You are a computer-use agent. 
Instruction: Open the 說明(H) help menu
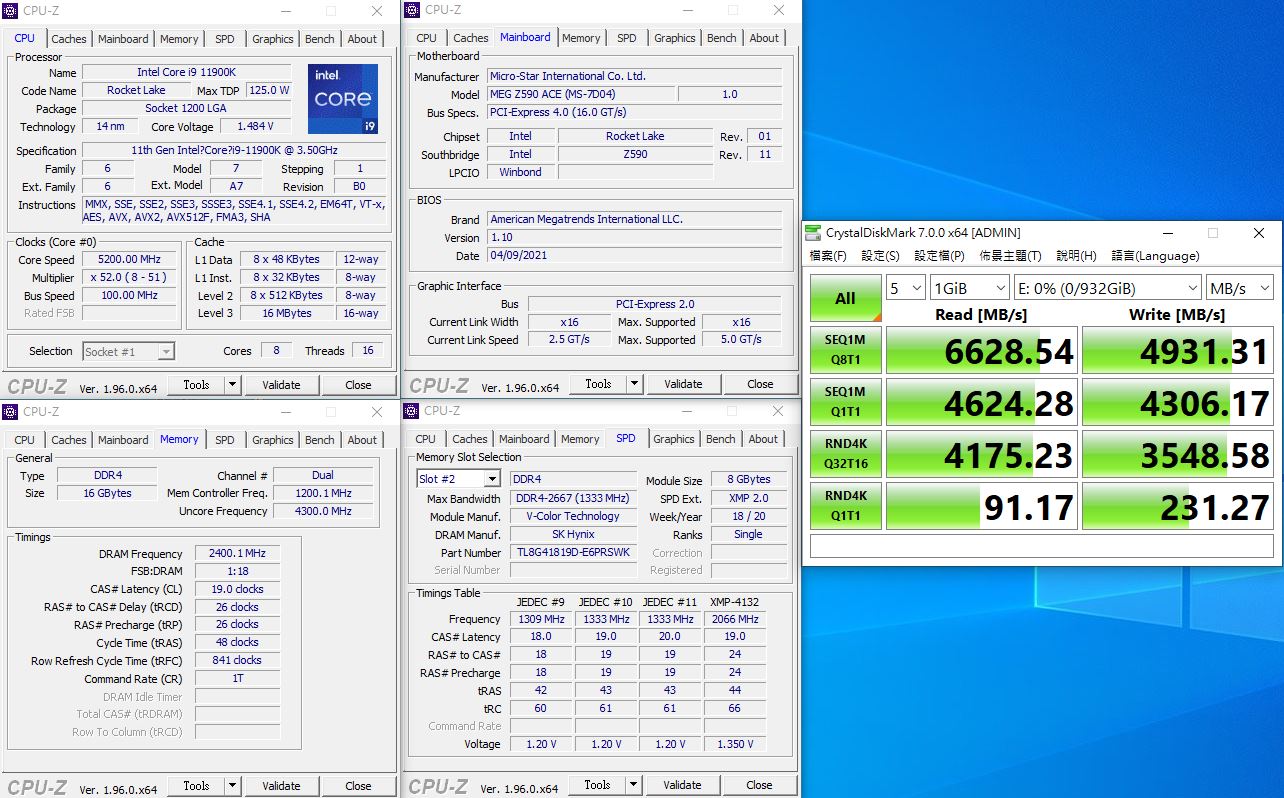(x=1076, y=256)
